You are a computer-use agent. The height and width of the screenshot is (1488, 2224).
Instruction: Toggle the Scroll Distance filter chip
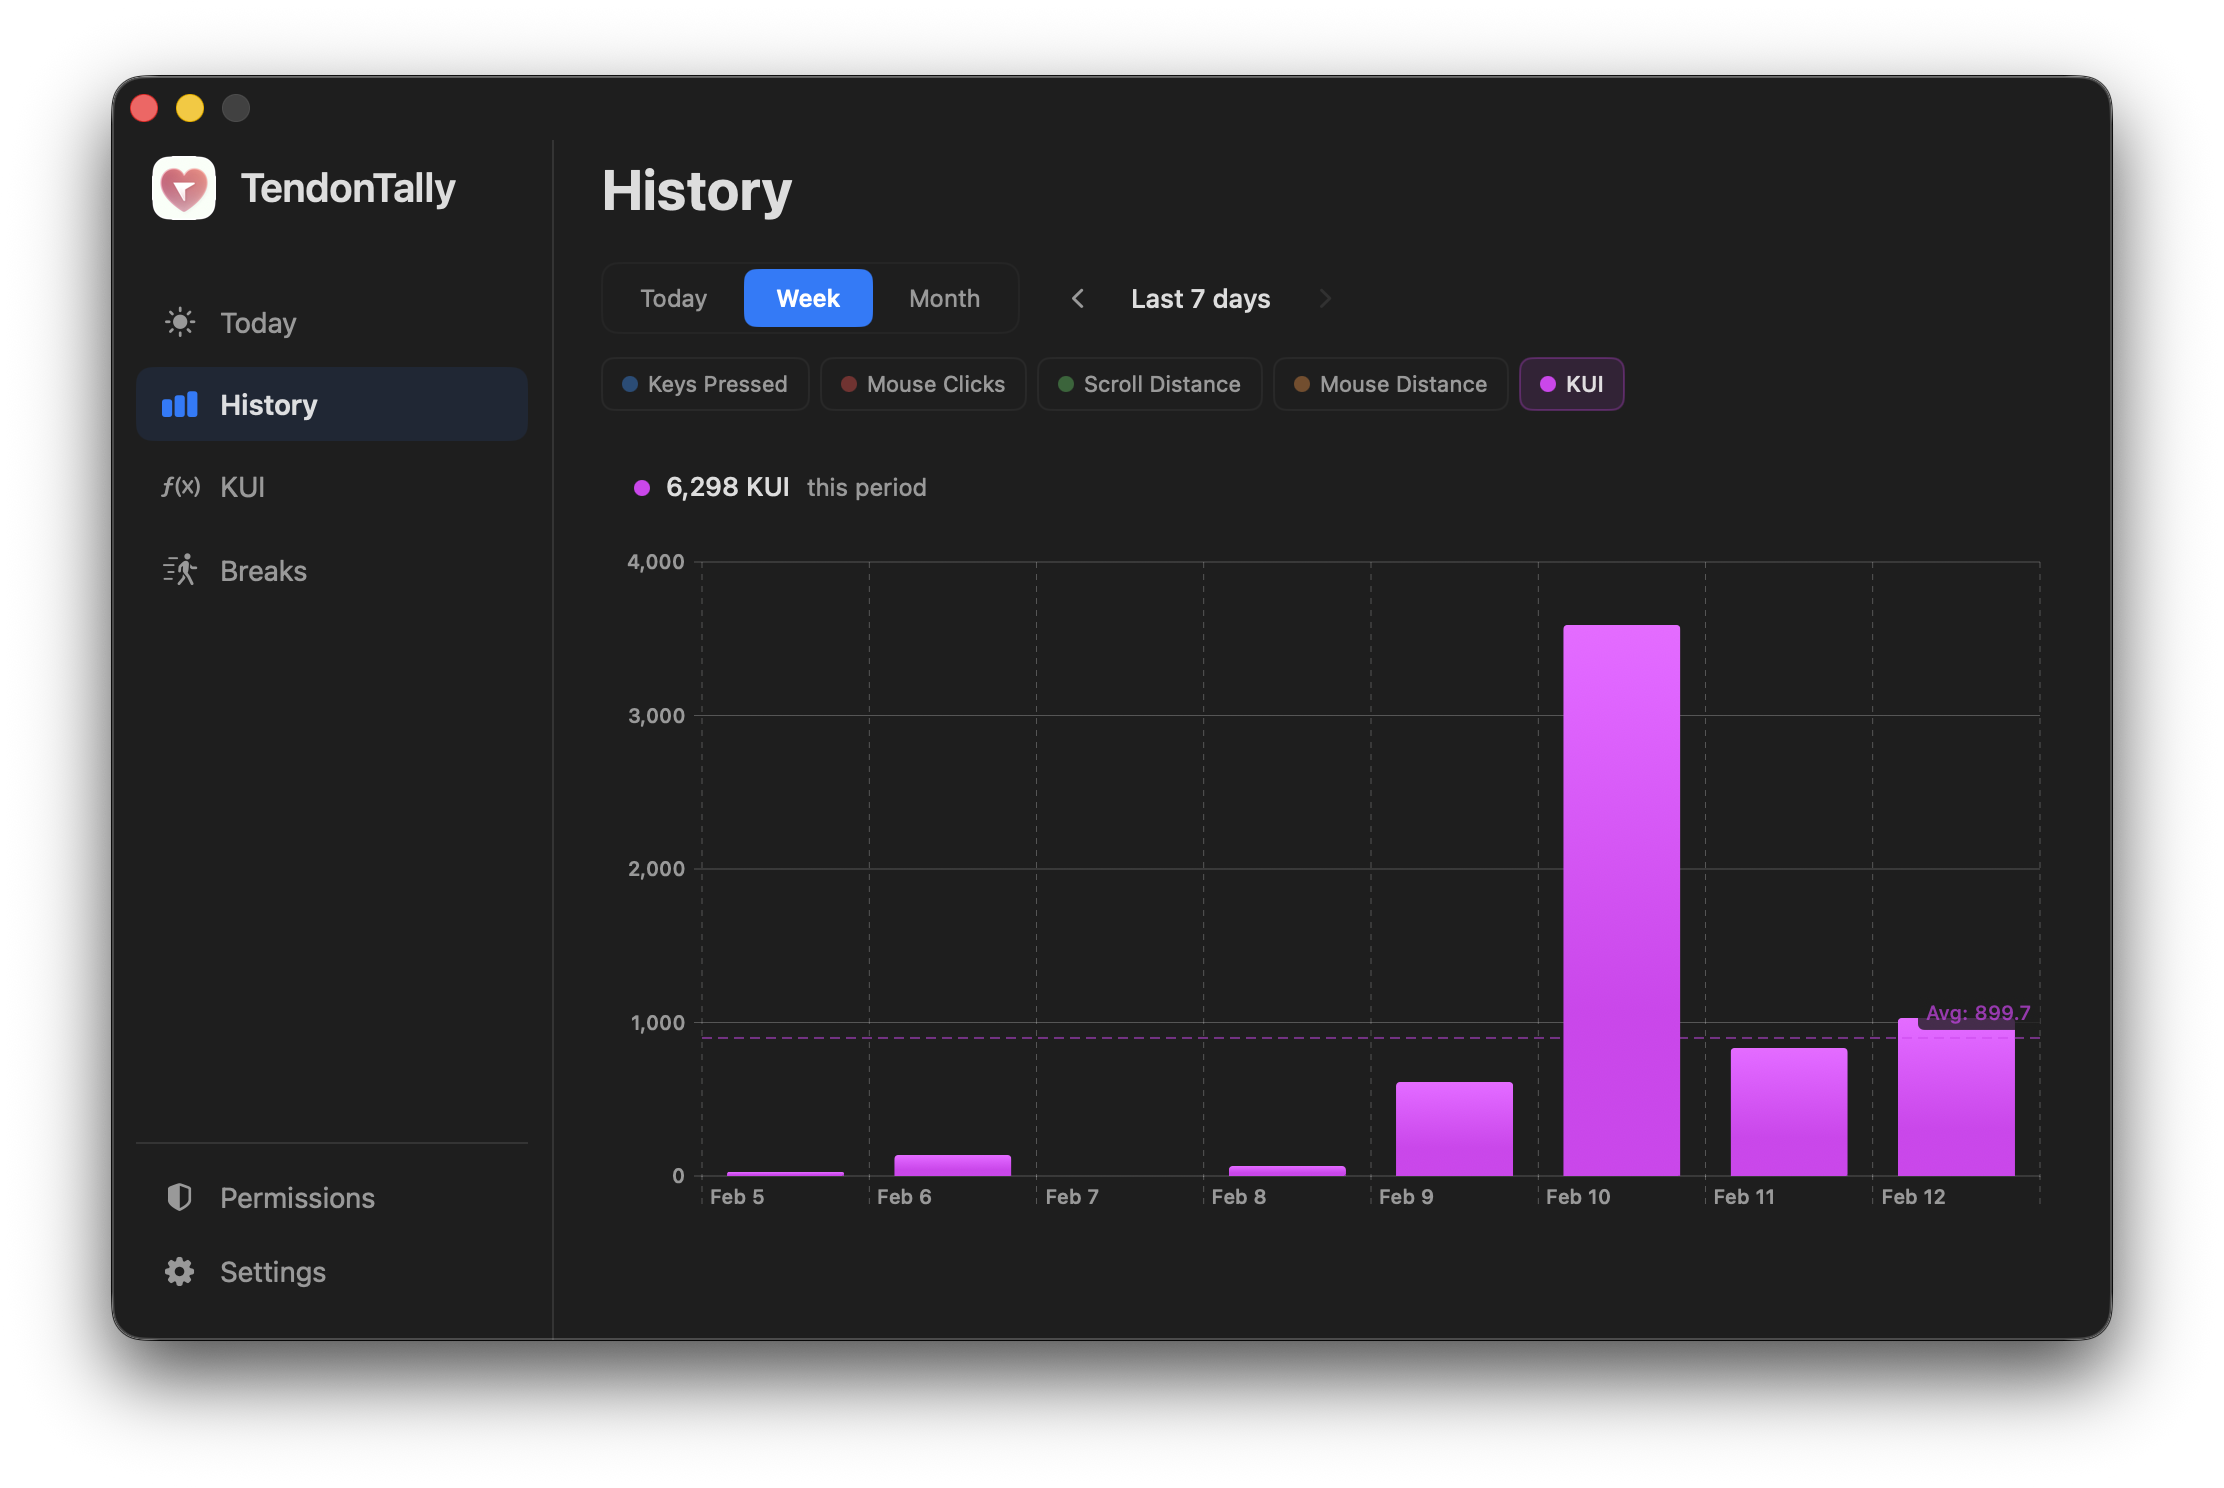click(x=1149, y=384)
